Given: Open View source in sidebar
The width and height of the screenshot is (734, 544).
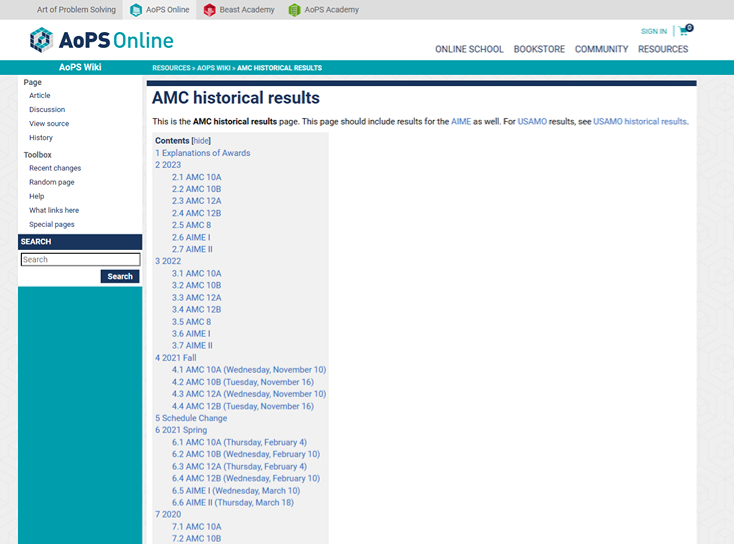Looking at the screenshot, I should pyautogui.click(x=49, y=124).
